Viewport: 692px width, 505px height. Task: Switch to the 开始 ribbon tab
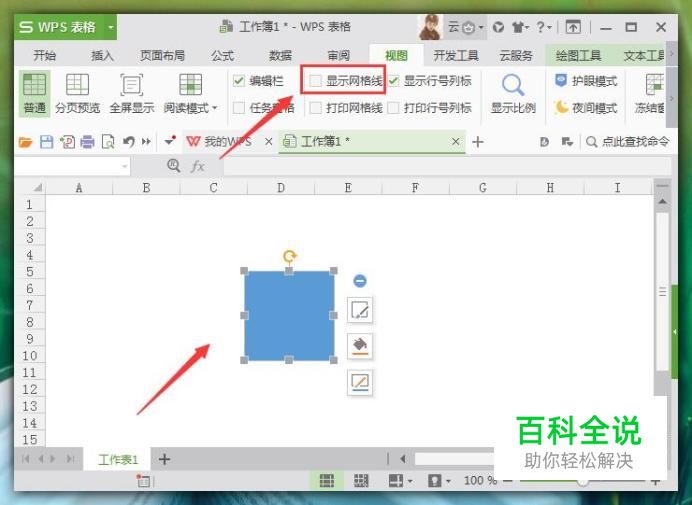coord(44,56)
